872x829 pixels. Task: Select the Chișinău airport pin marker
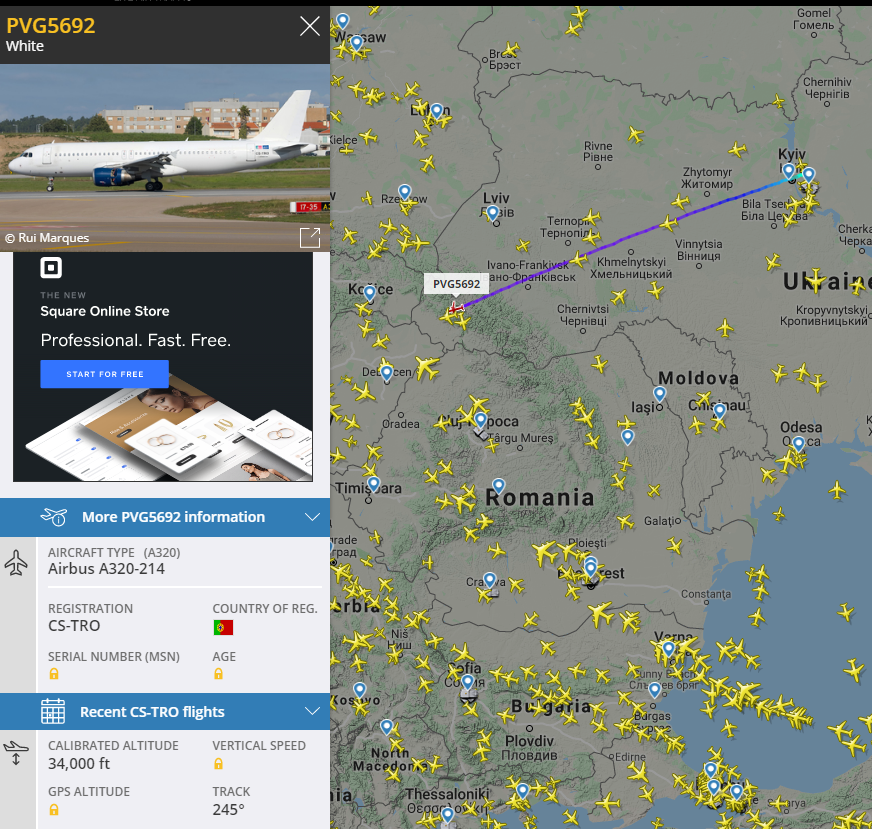point(720,412)
